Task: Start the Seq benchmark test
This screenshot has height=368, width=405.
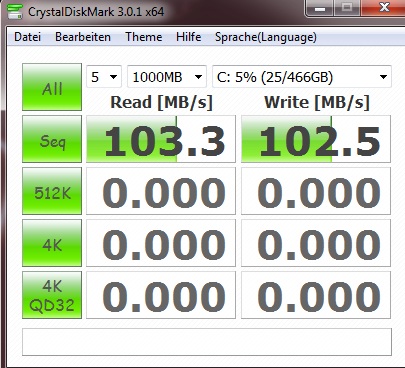Action: (x=52, y=139)
